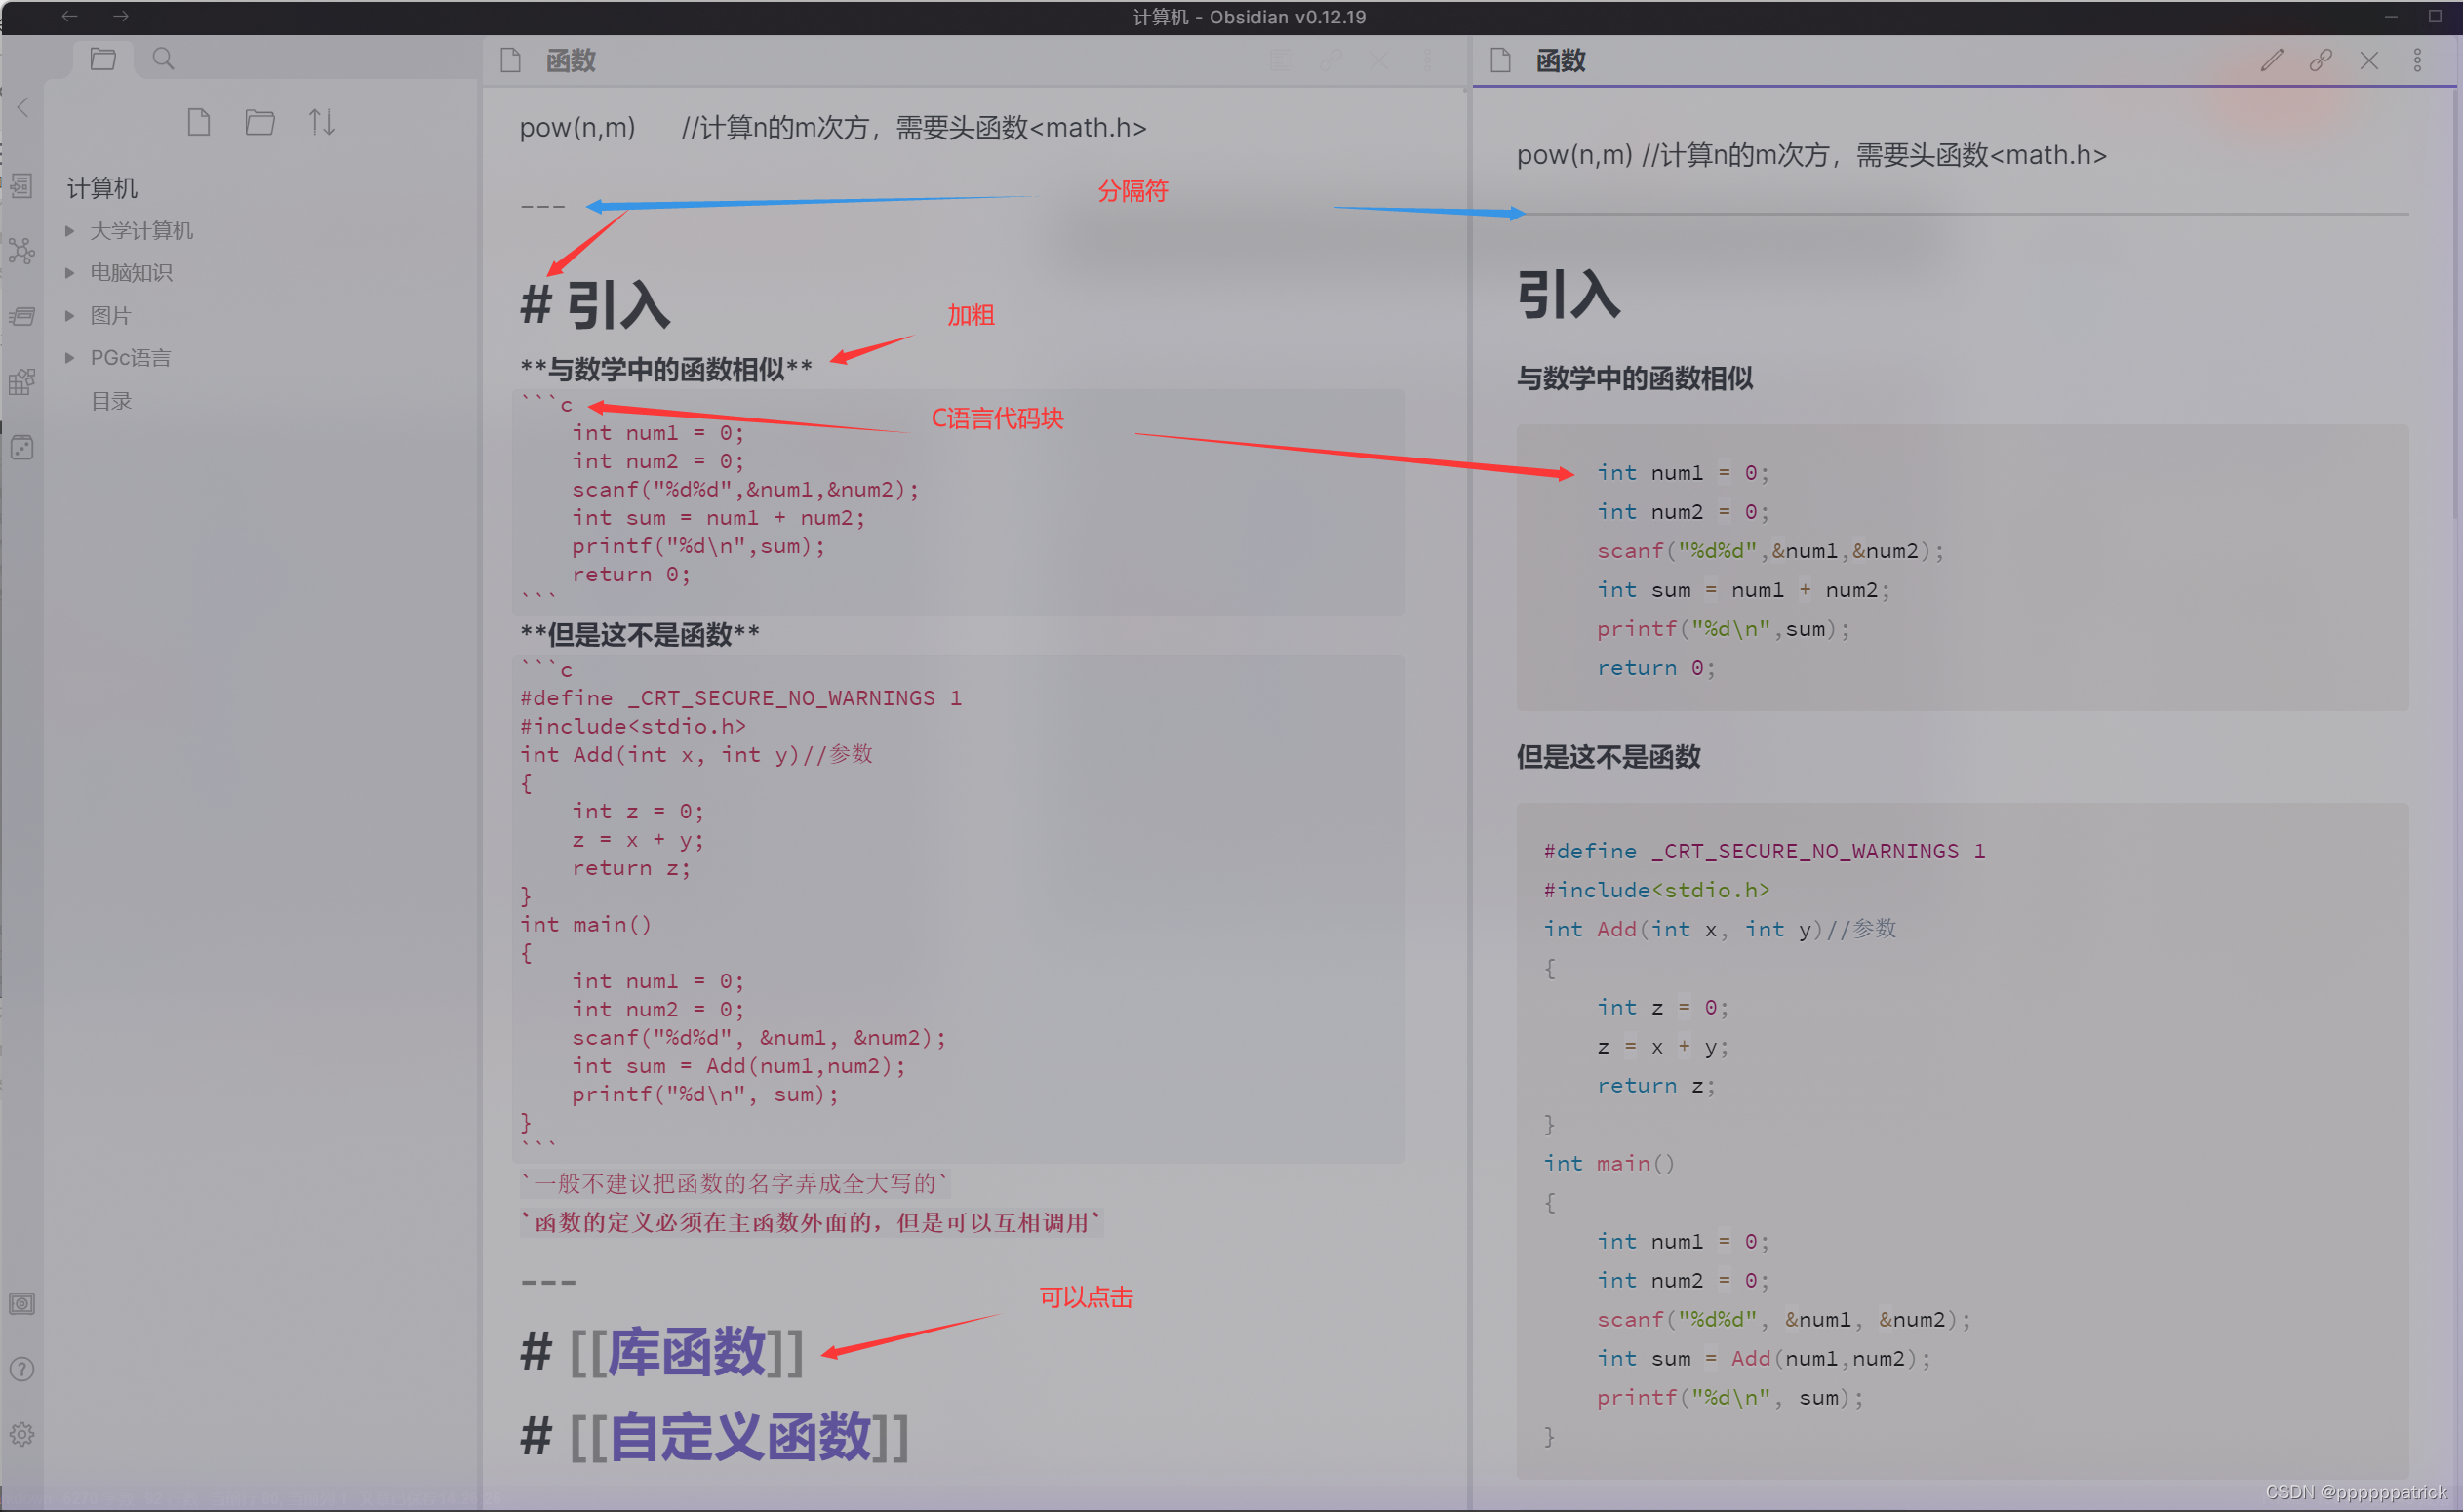Screen dimensions: 2463x1512
Task: Click the new folder icon
Action: [x=260, y=122]
